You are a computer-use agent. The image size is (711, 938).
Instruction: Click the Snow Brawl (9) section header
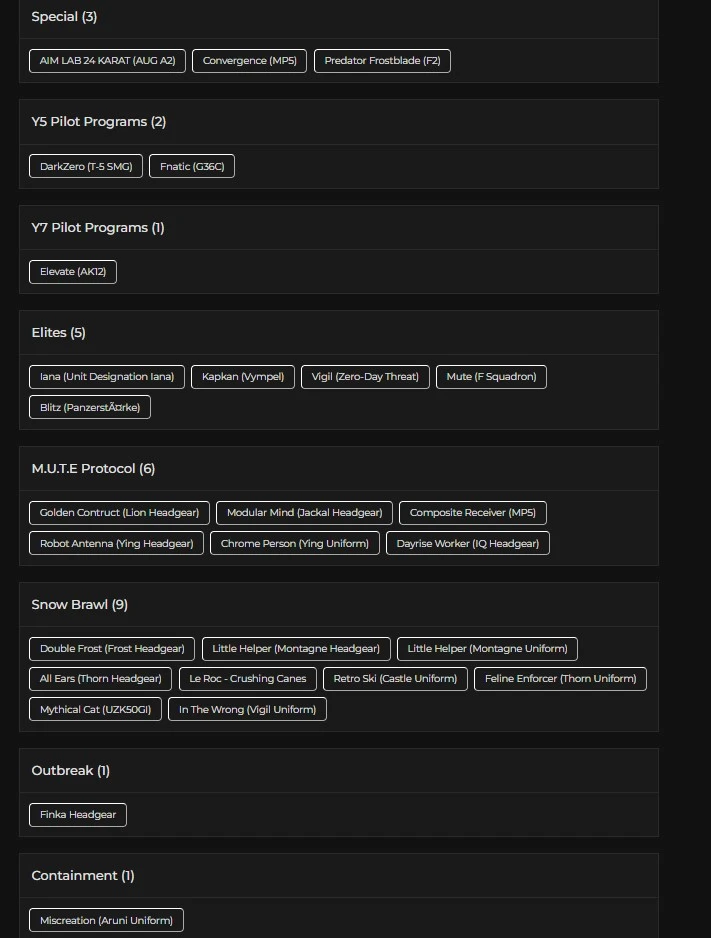tap(80, 605)
